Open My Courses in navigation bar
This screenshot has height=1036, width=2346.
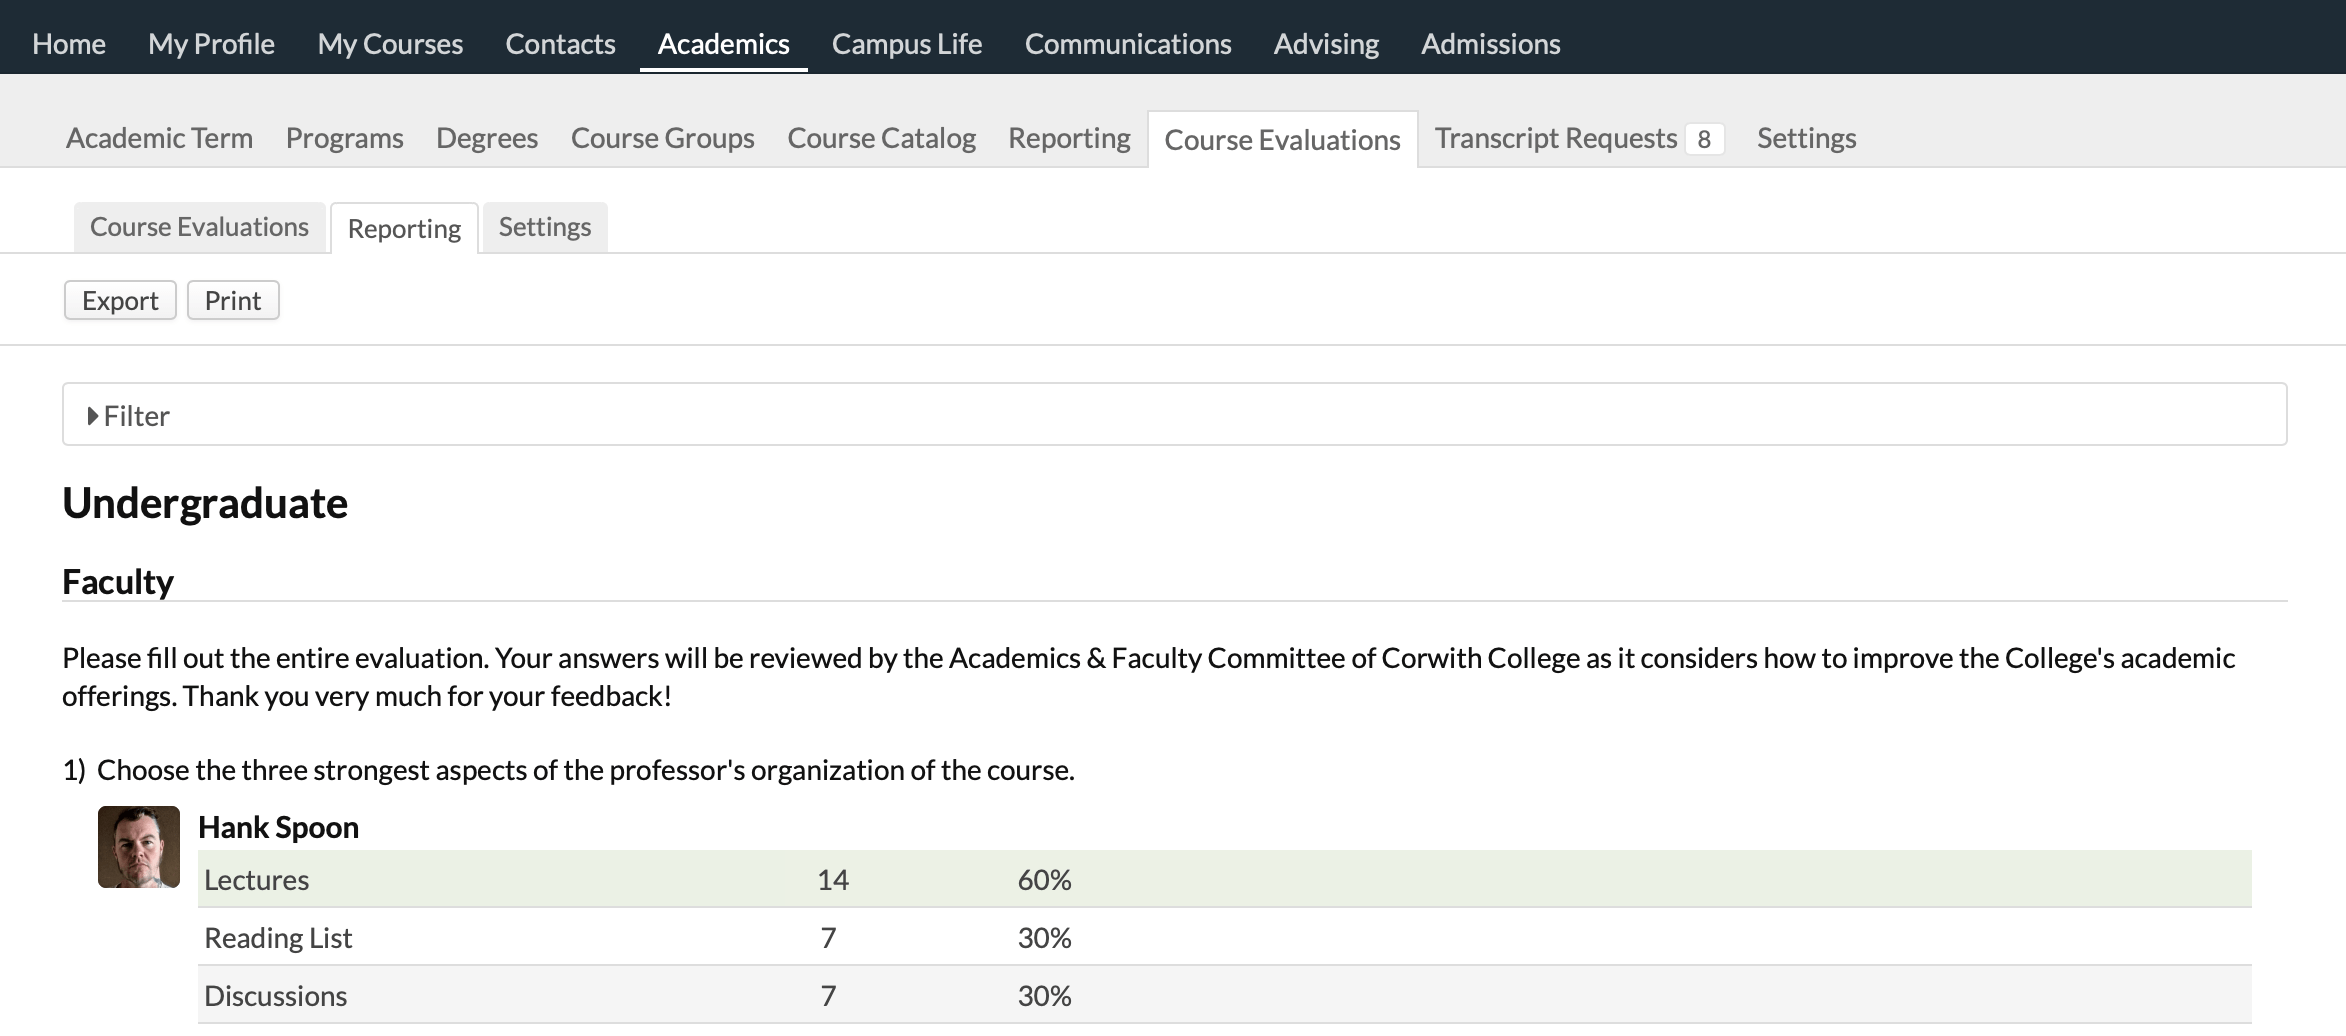(x=390, y=44)
